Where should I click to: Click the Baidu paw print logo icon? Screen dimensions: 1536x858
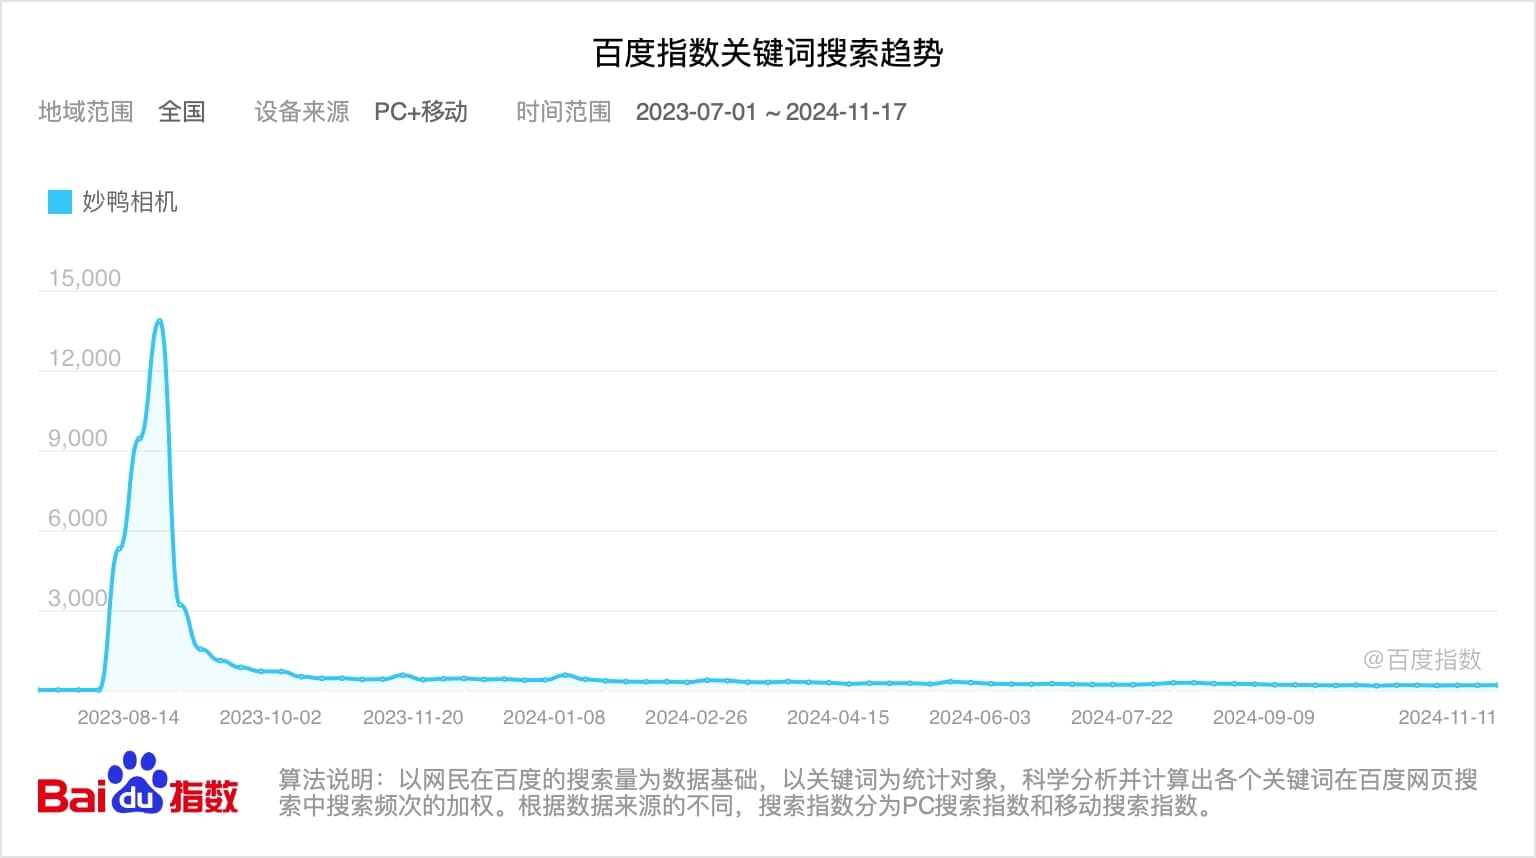(137, 783)
